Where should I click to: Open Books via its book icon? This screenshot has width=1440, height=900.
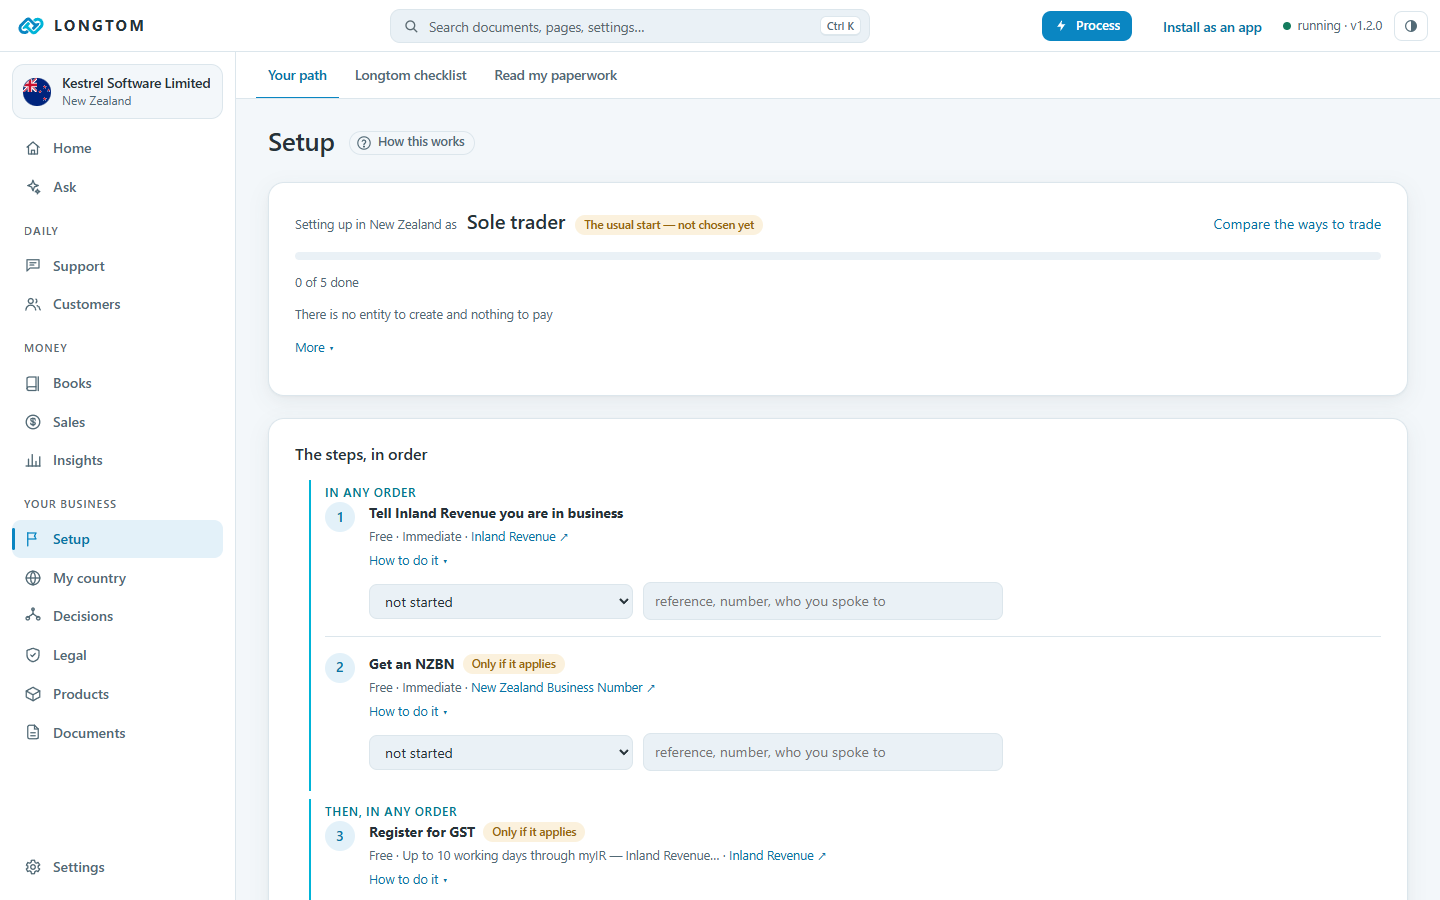33,383
